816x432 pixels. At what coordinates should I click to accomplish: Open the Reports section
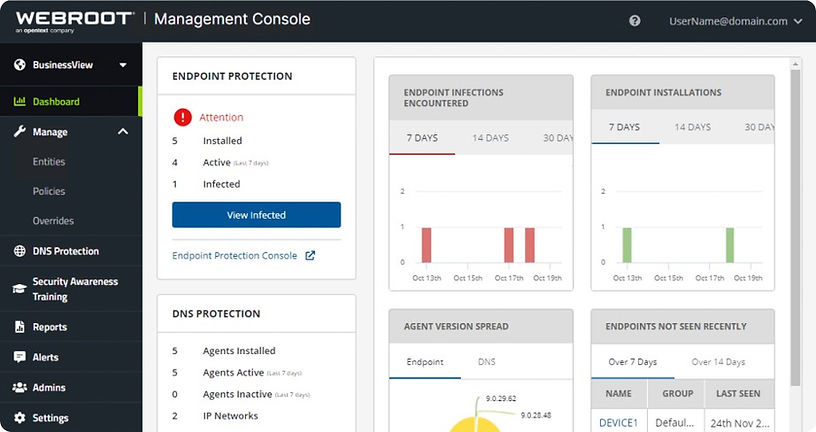point(71,327)
